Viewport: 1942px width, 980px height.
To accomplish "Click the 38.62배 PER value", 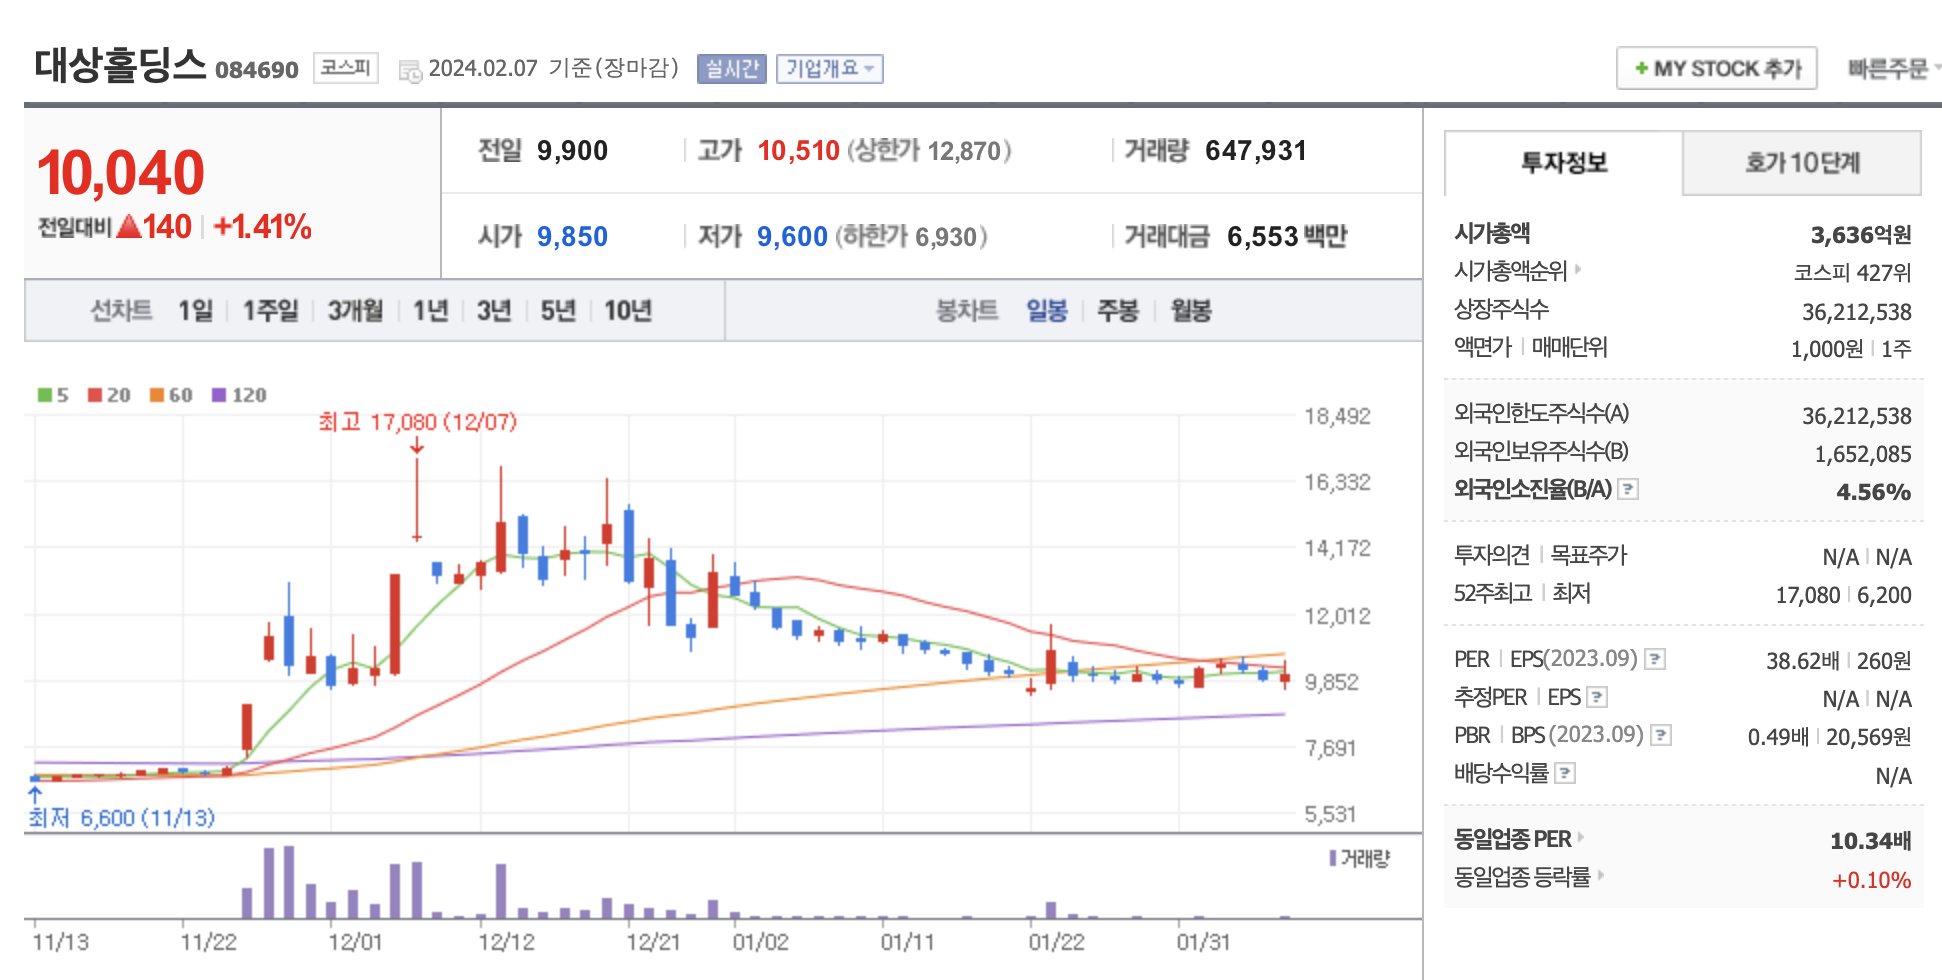I will click(x=1802, y=661).
